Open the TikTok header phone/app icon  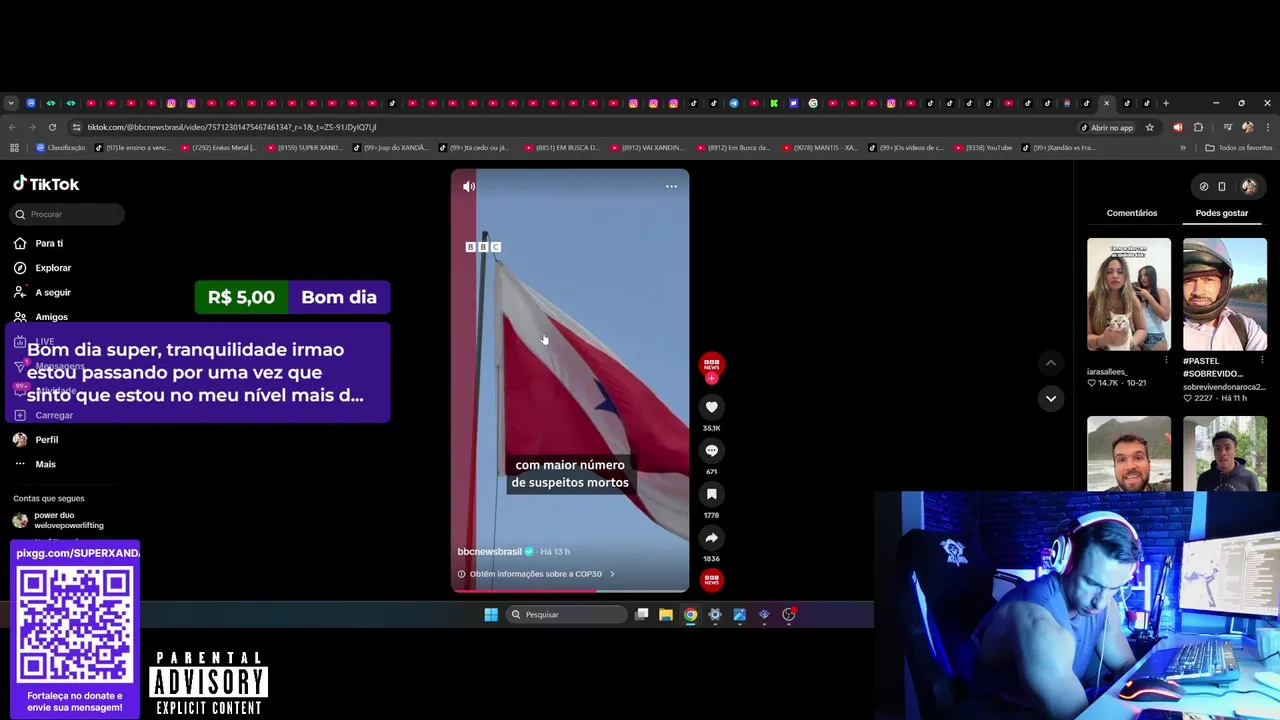(x=1222, y=186)
